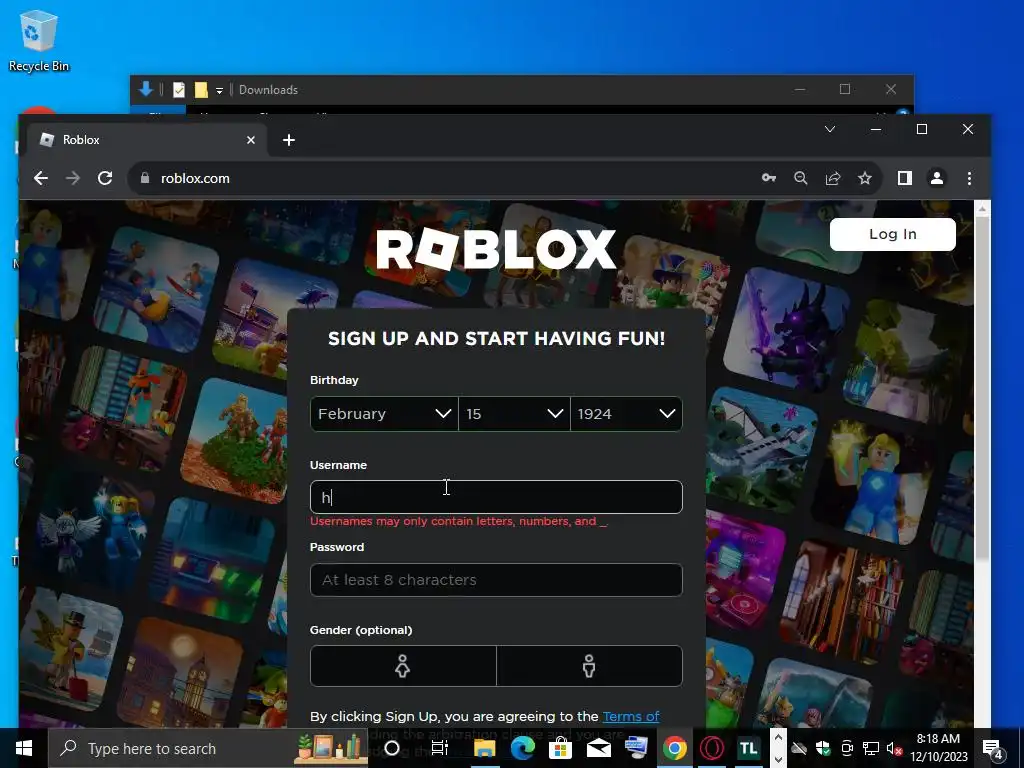Open Task View on taskbar

pos(440,748)
